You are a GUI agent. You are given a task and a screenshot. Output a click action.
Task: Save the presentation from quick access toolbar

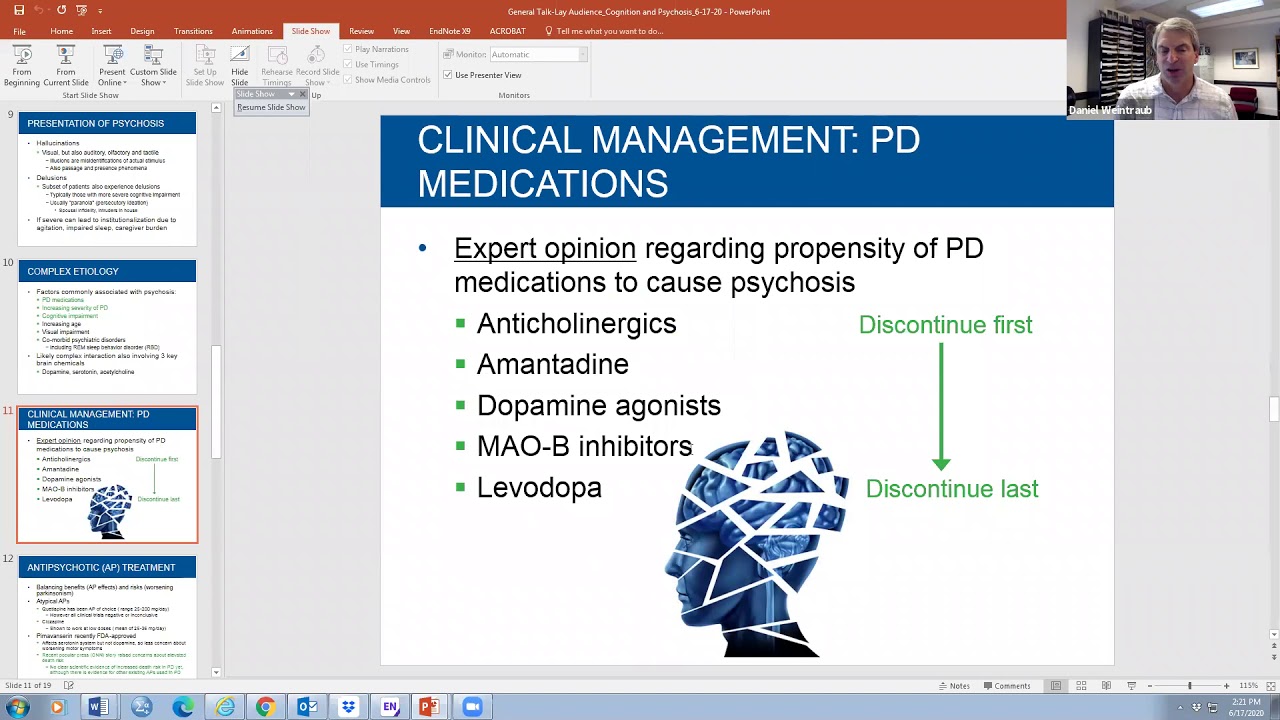pos(19,10)
